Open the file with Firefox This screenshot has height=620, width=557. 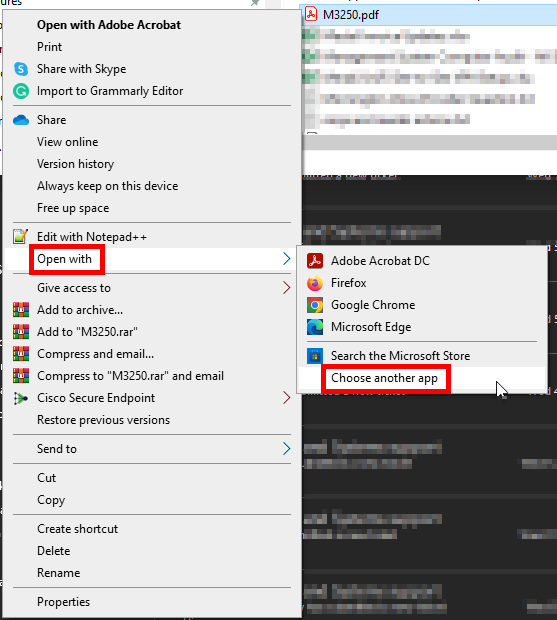coord(422,283)
